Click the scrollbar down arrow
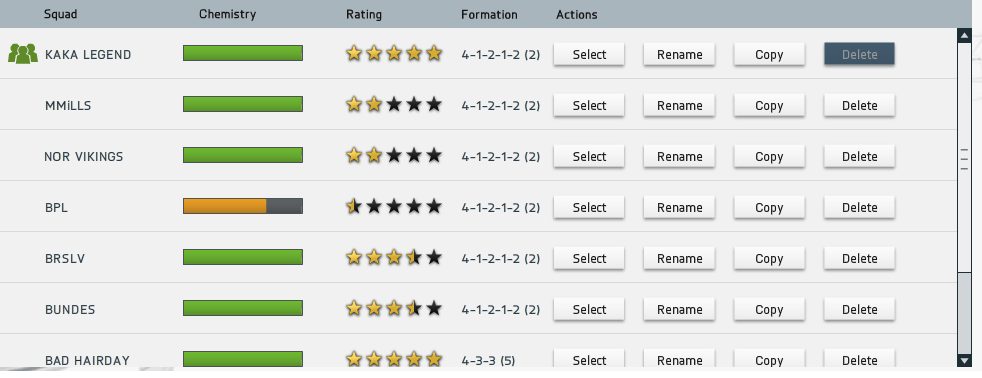This screenshot has height=378, width=982. pos(964,360)
